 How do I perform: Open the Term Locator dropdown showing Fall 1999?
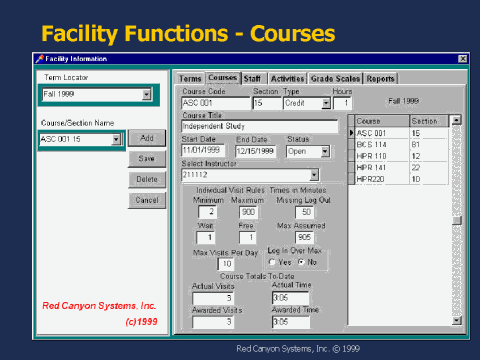(147, 95)
